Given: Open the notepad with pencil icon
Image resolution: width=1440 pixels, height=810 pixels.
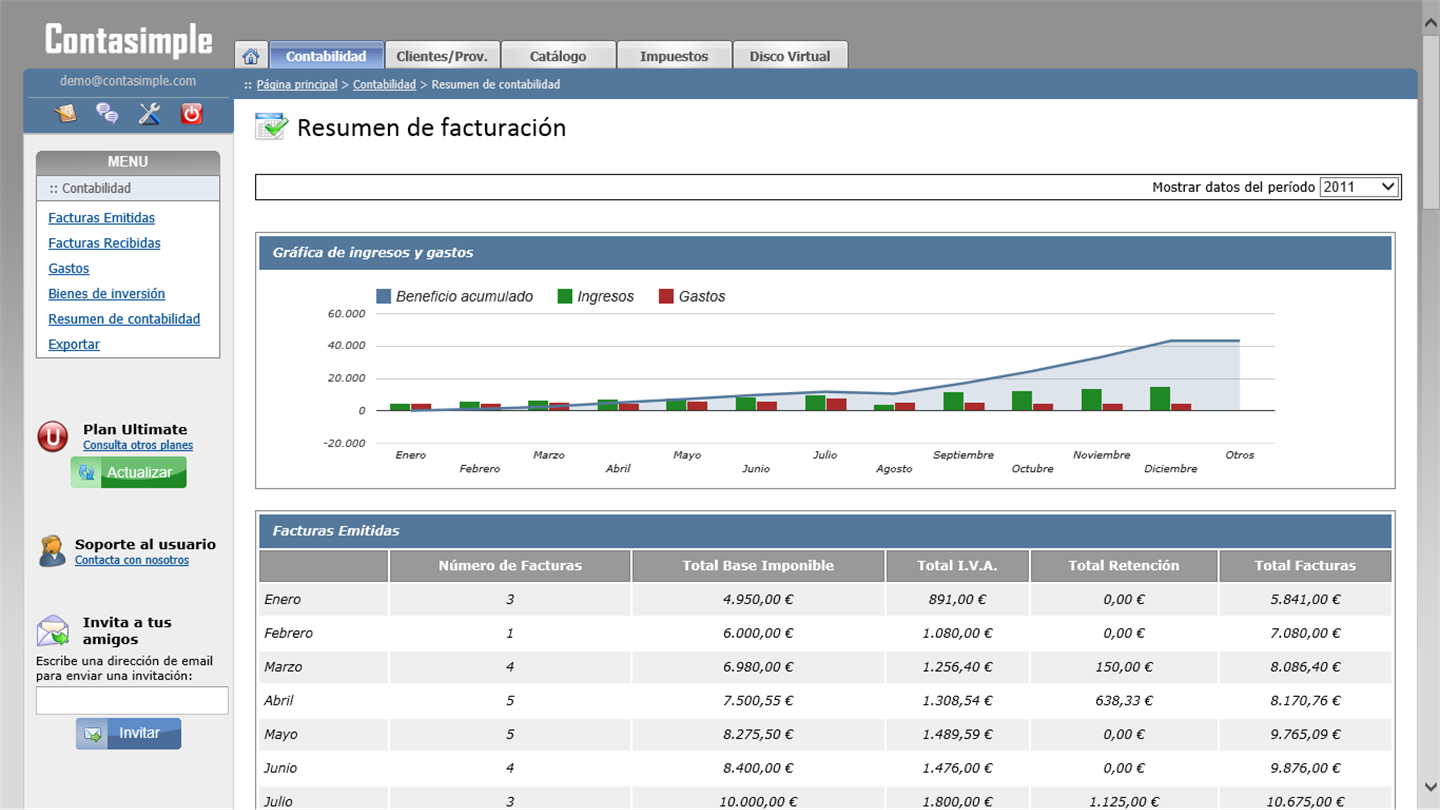Looking at the screenshot, I should [65, 114].
